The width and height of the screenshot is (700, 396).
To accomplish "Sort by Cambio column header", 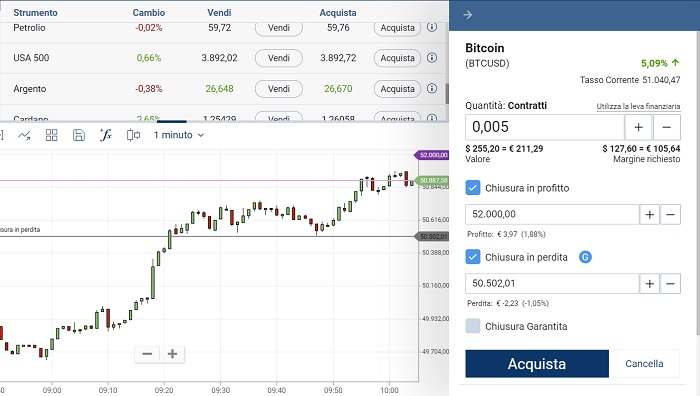I will point(149,13).
